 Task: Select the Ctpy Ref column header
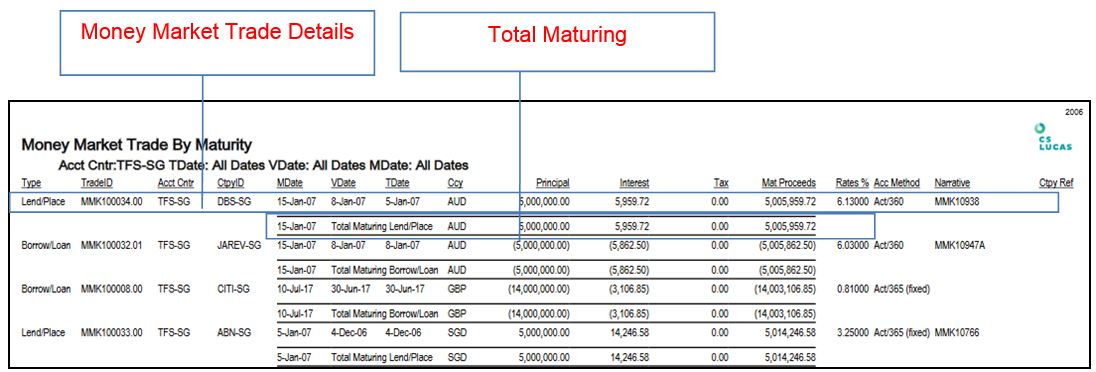point(1055,183)
